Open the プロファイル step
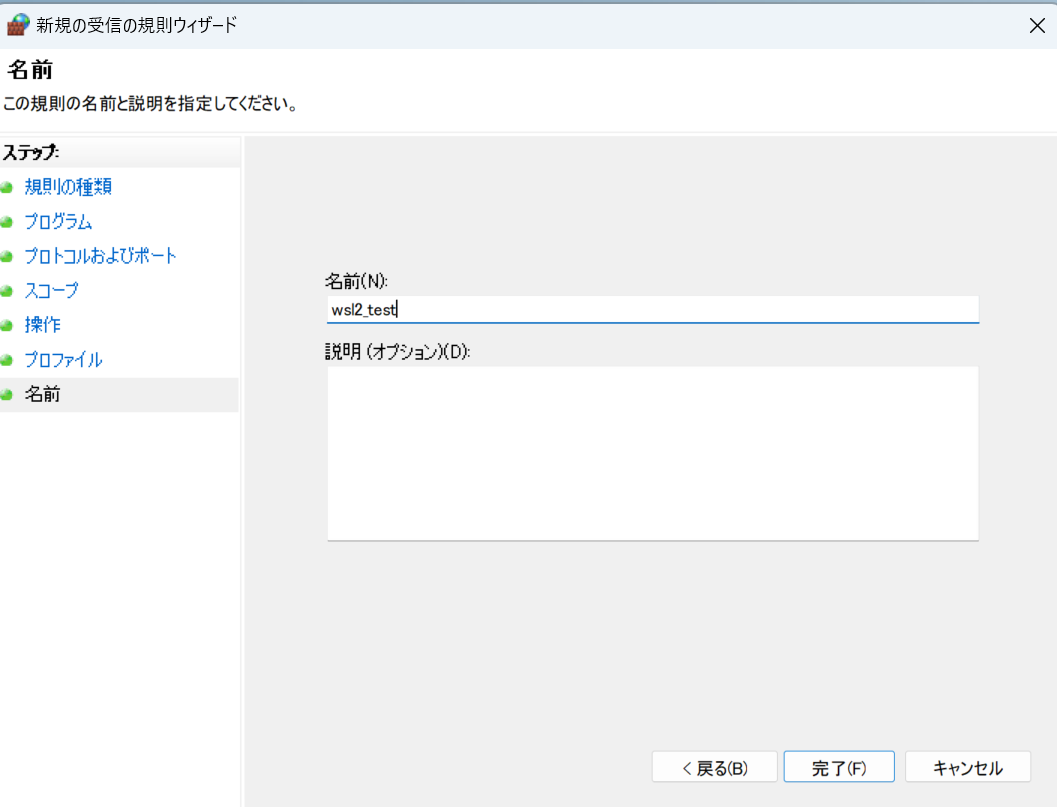This screenshot has height=807, width=1057. click(x=62, y=359)
